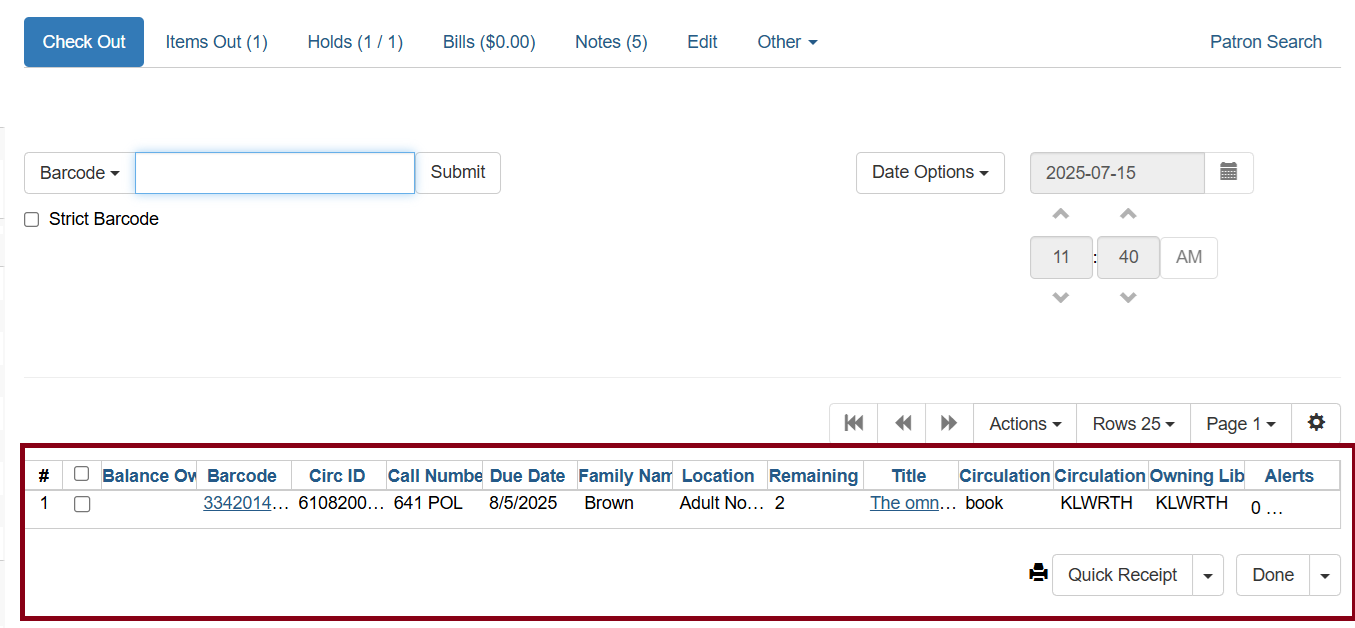The image size is (1355, 628).
Task: Open the Bills tab
Action: [489, 42]
